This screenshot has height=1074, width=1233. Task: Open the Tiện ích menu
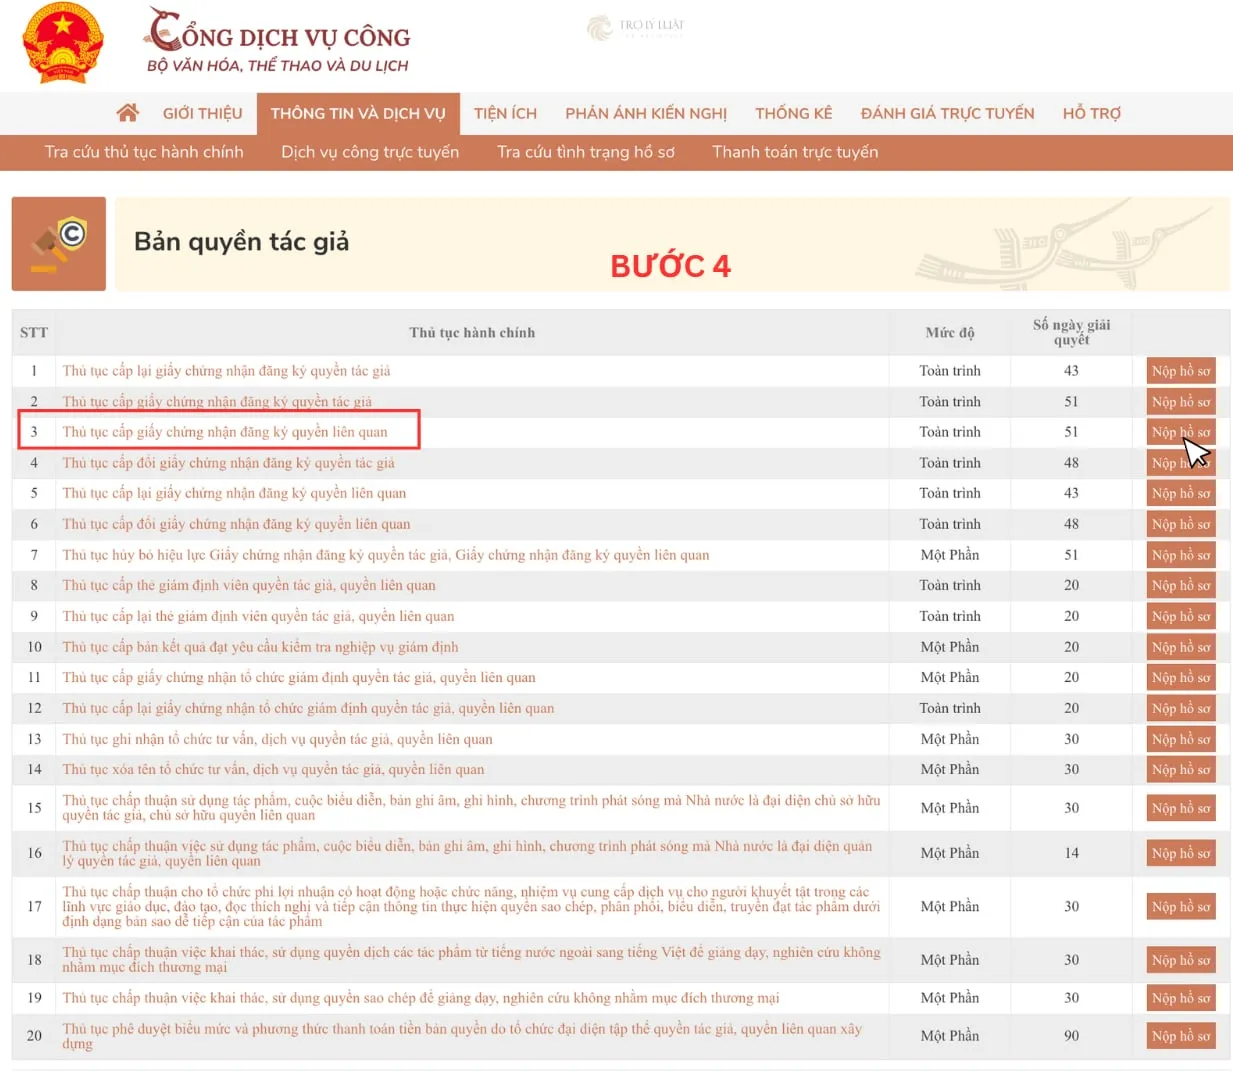pos(505,113)
